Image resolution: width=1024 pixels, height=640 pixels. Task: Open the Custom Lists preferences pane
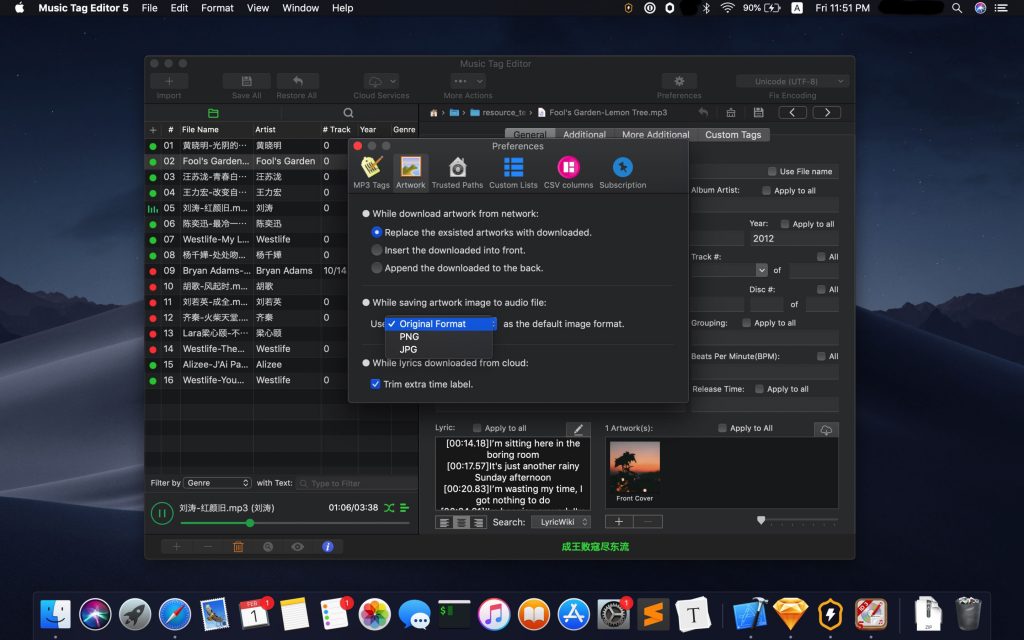tap(513, 172)
